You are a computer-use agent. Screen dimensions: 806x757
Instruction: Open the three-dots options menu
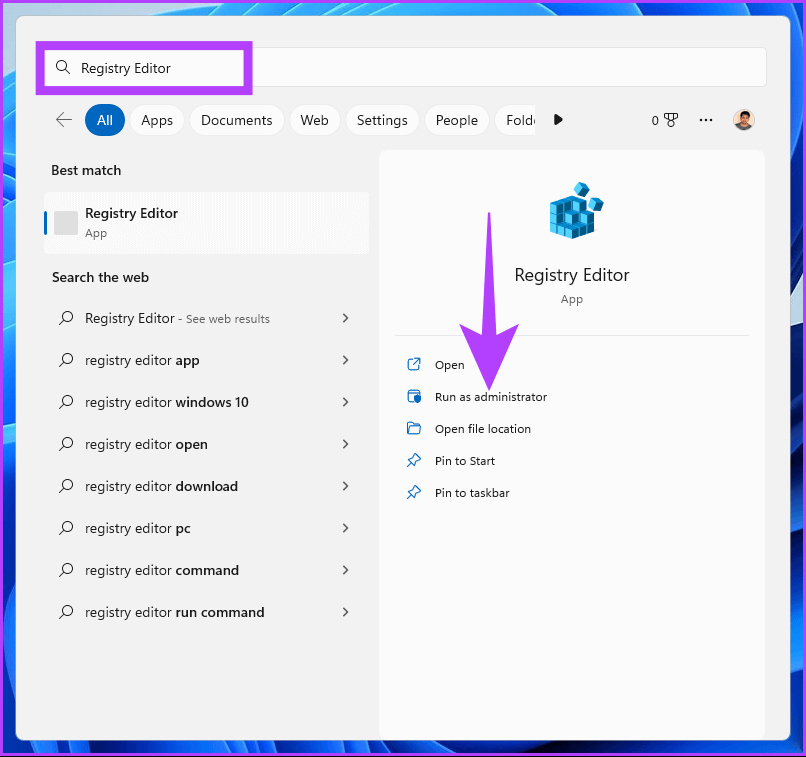pyautogui.click(x=706, y=120)
